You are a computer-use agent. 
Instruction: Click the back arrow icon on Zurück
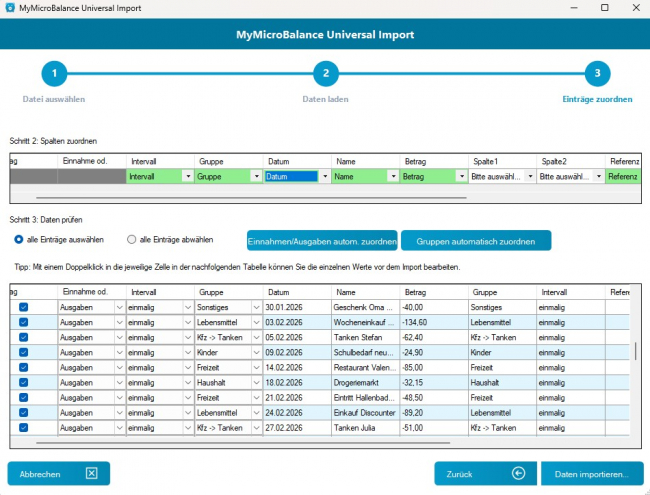[x=518, y=473]
